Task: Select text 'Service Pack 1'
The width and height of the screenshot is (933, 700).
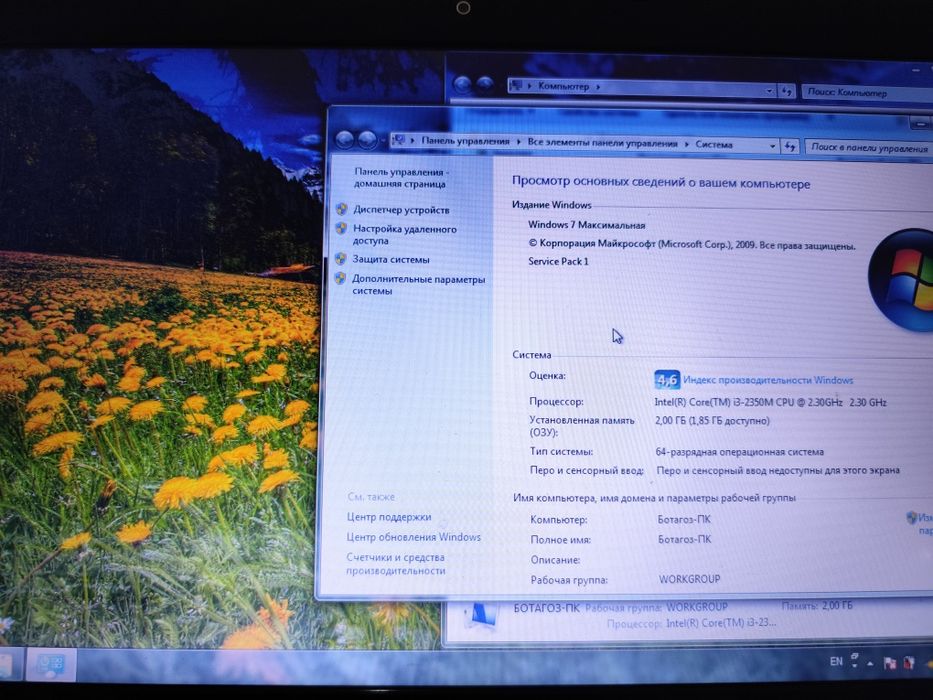Action: 558,261
